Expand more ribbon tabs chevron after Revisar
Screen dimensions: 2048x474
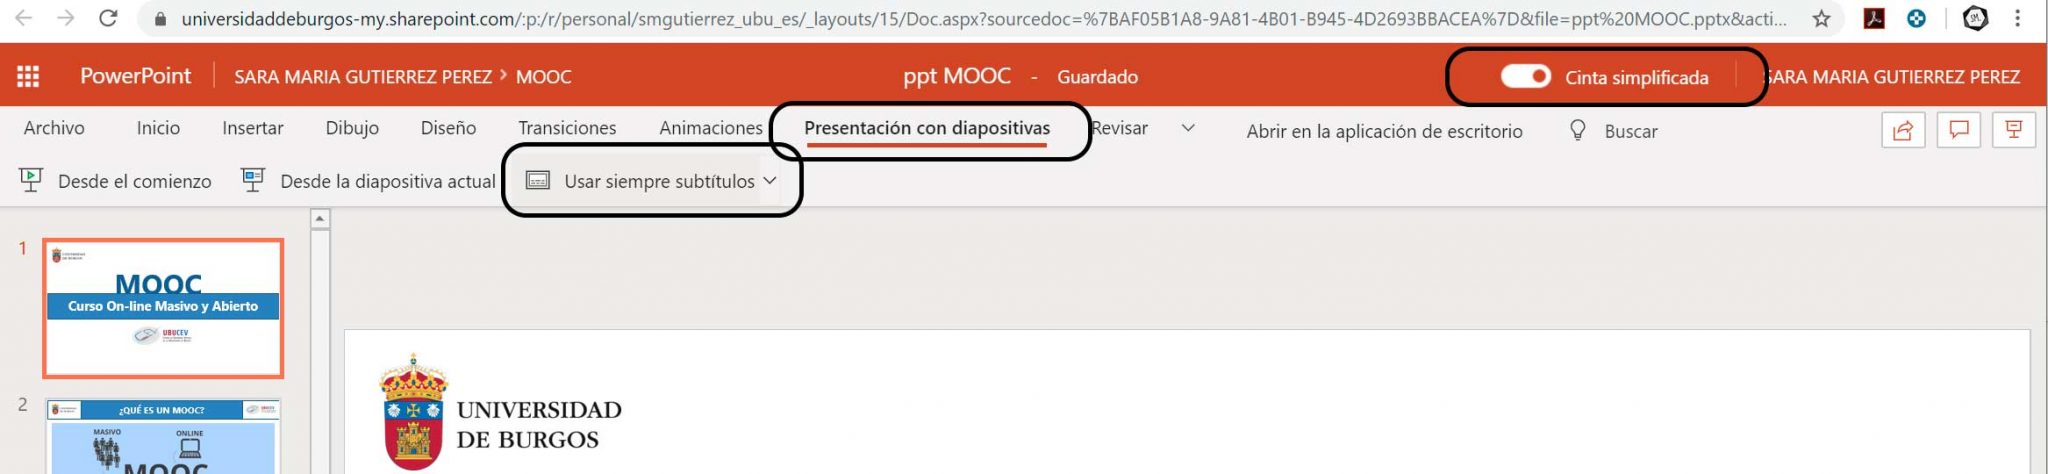click(x=1188, y=128)
